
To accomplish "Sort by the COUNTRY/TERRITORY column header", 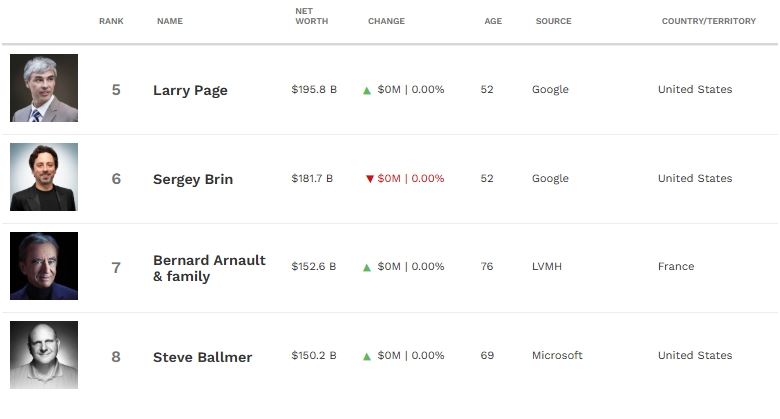I will coord(708,21).
